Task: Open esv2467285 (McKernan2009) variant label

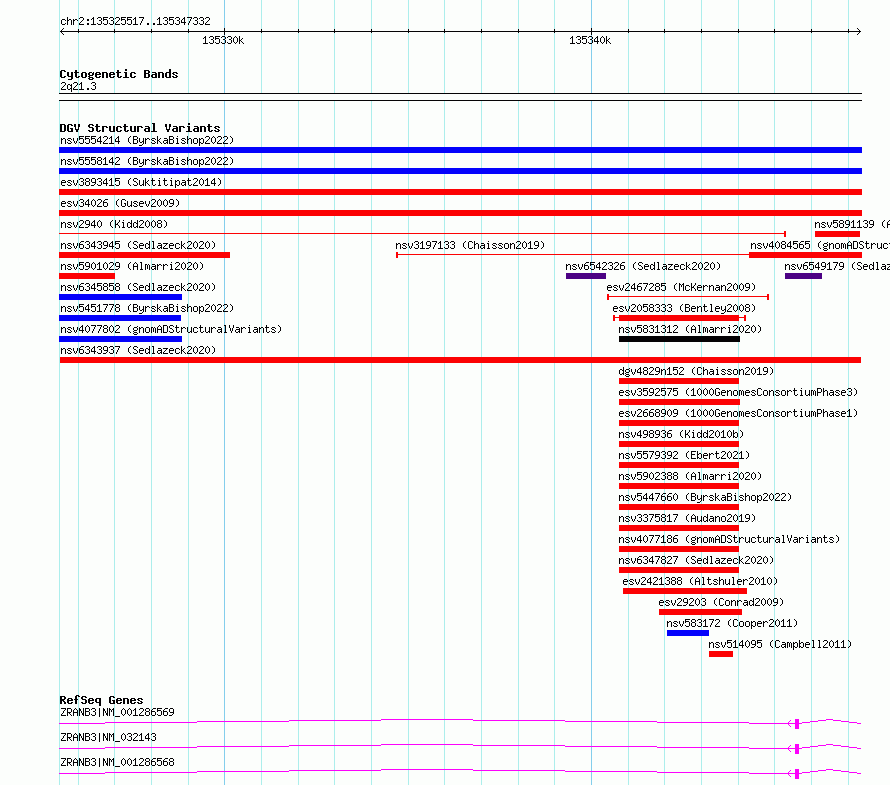Action: 681,287
